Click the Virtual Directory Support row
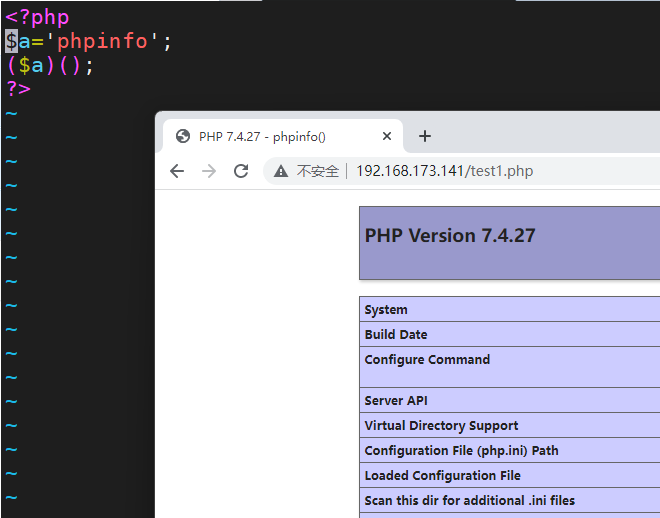 441,425
